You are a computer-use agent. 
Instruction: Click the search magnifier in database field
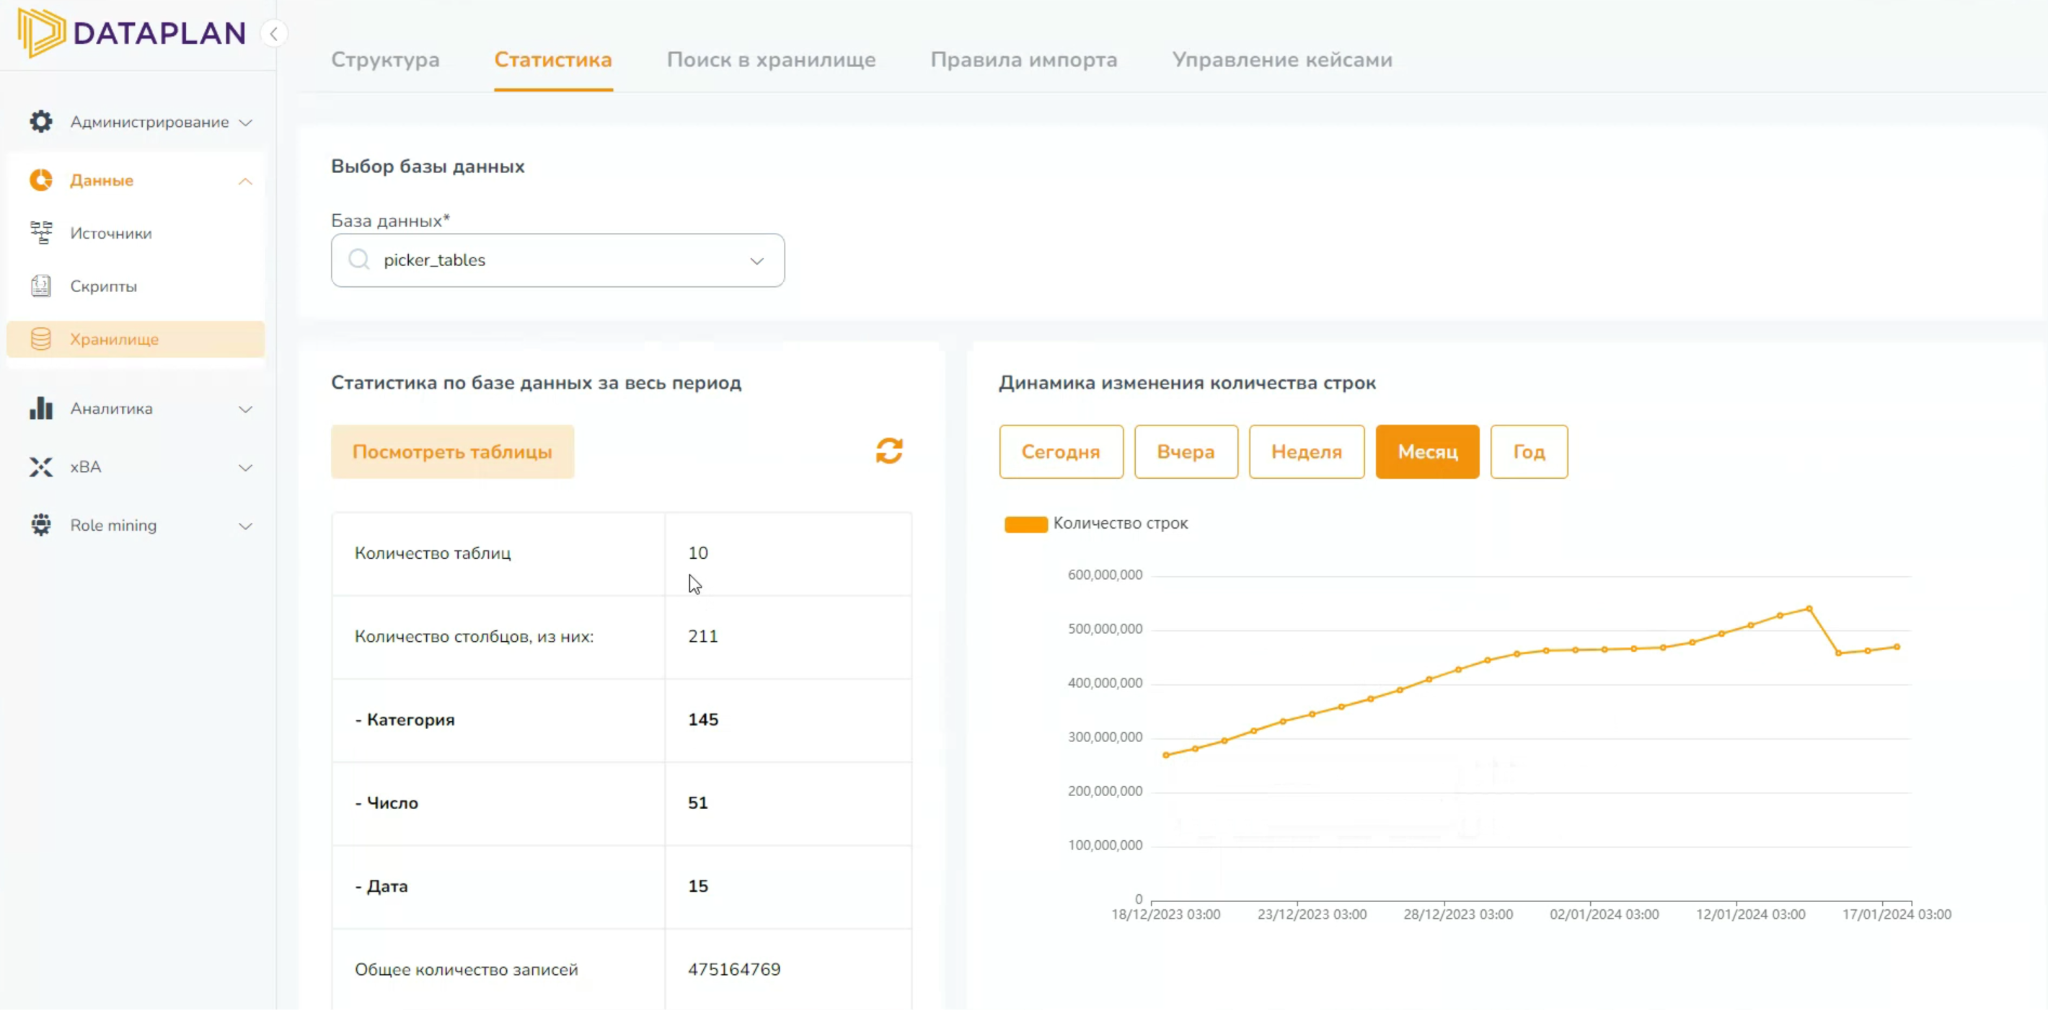point(359,260)
